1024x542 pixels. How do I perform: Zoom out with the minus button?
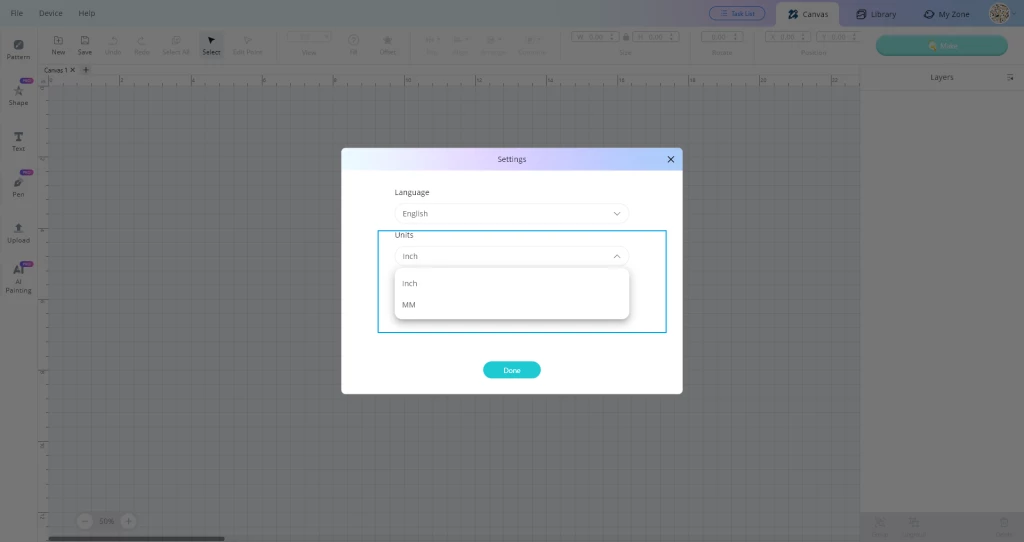click(x=85, y=521)
